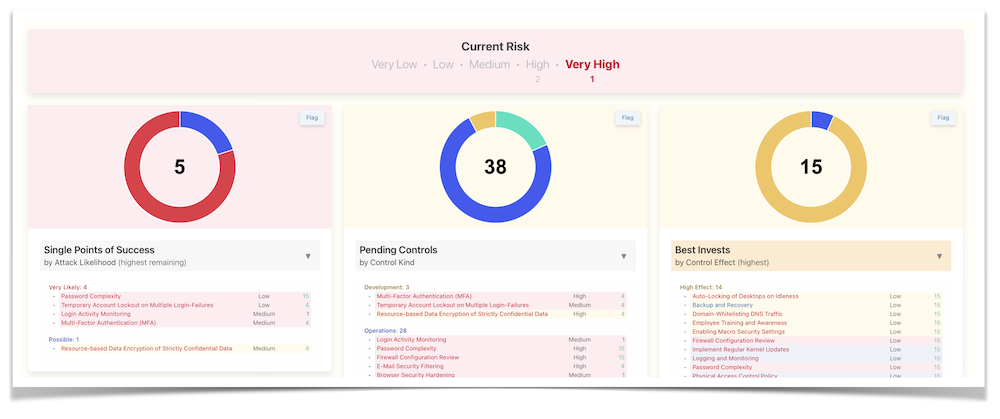Click Flag on the Single Points of Success card
The image size is (1000, 419).
pos(312,118)
